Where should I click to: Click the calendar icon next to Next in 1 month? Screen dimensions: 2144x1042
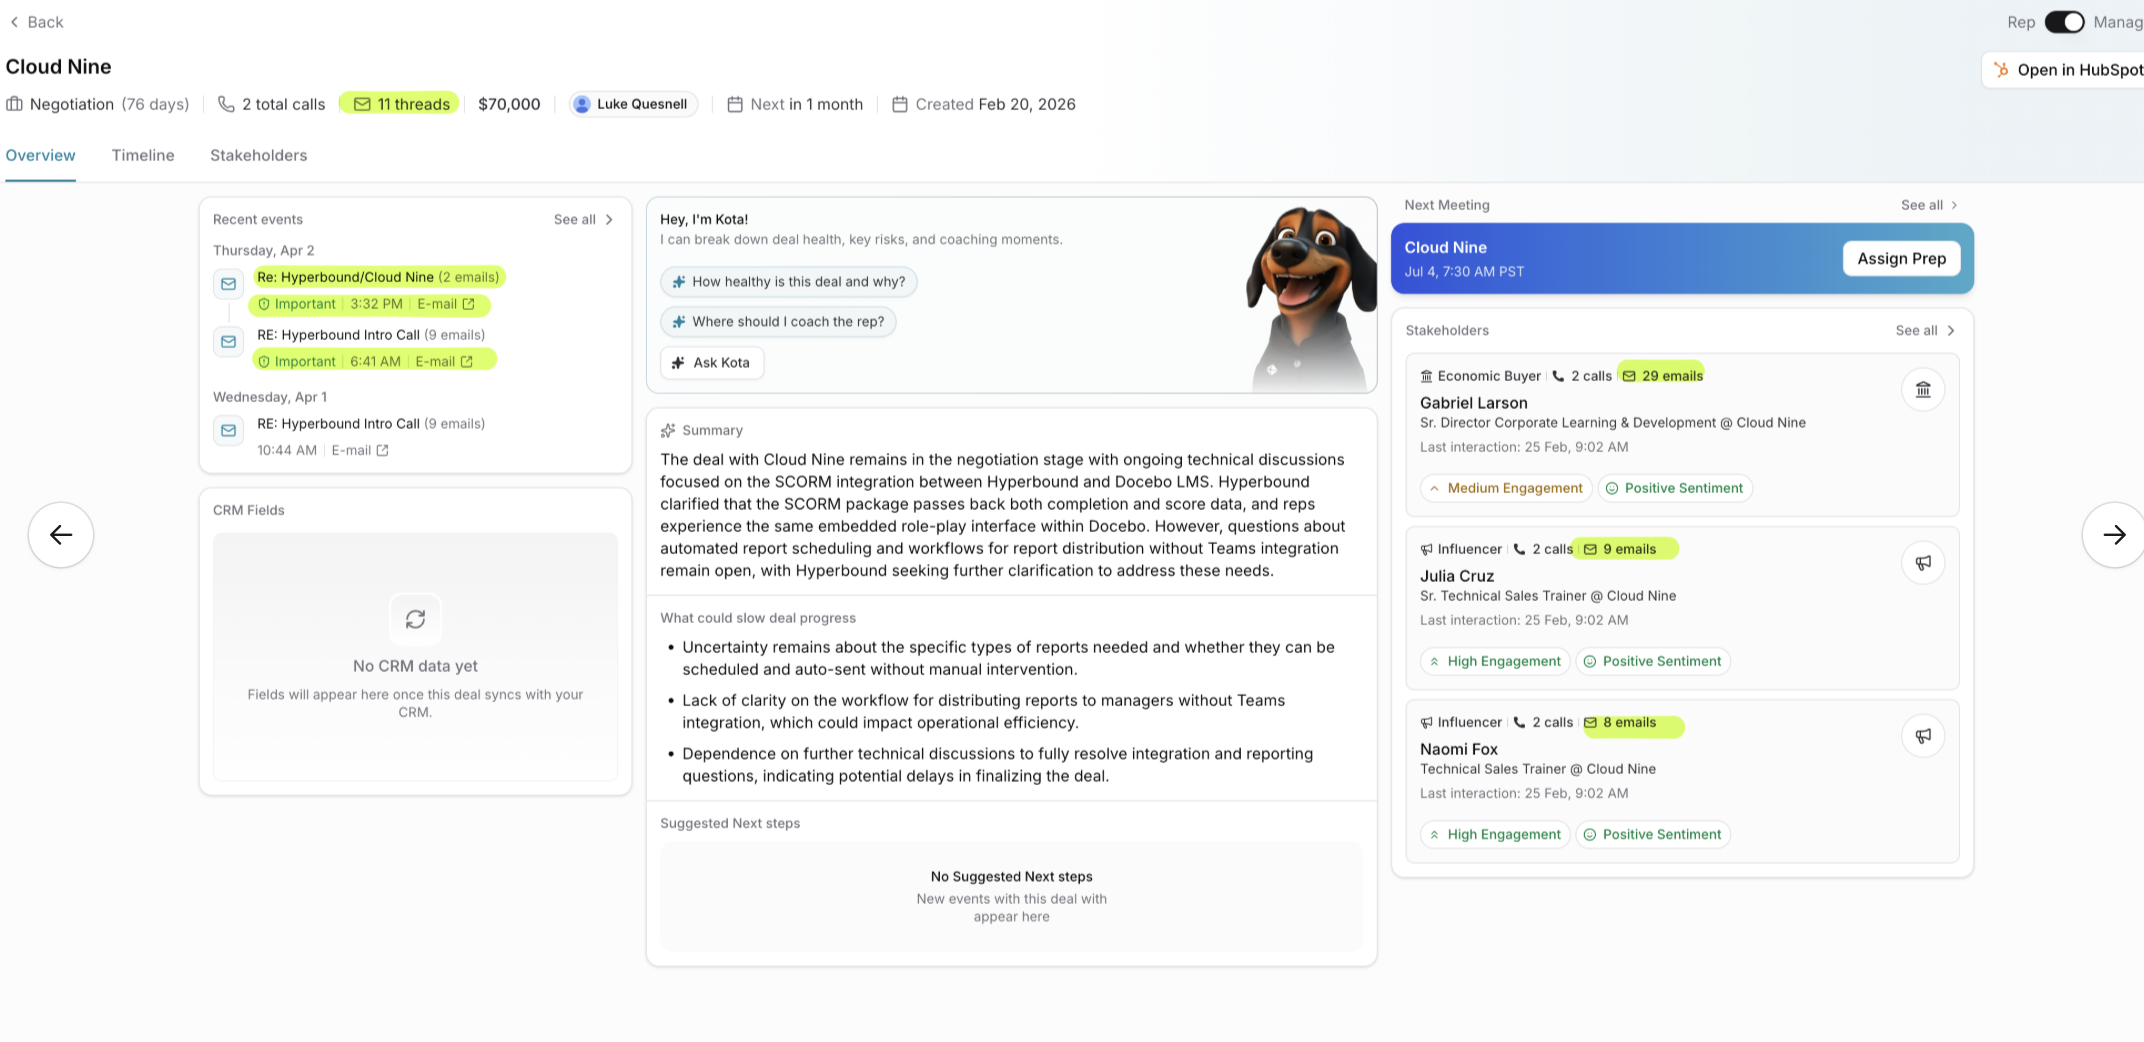click(x=735, y=104)
